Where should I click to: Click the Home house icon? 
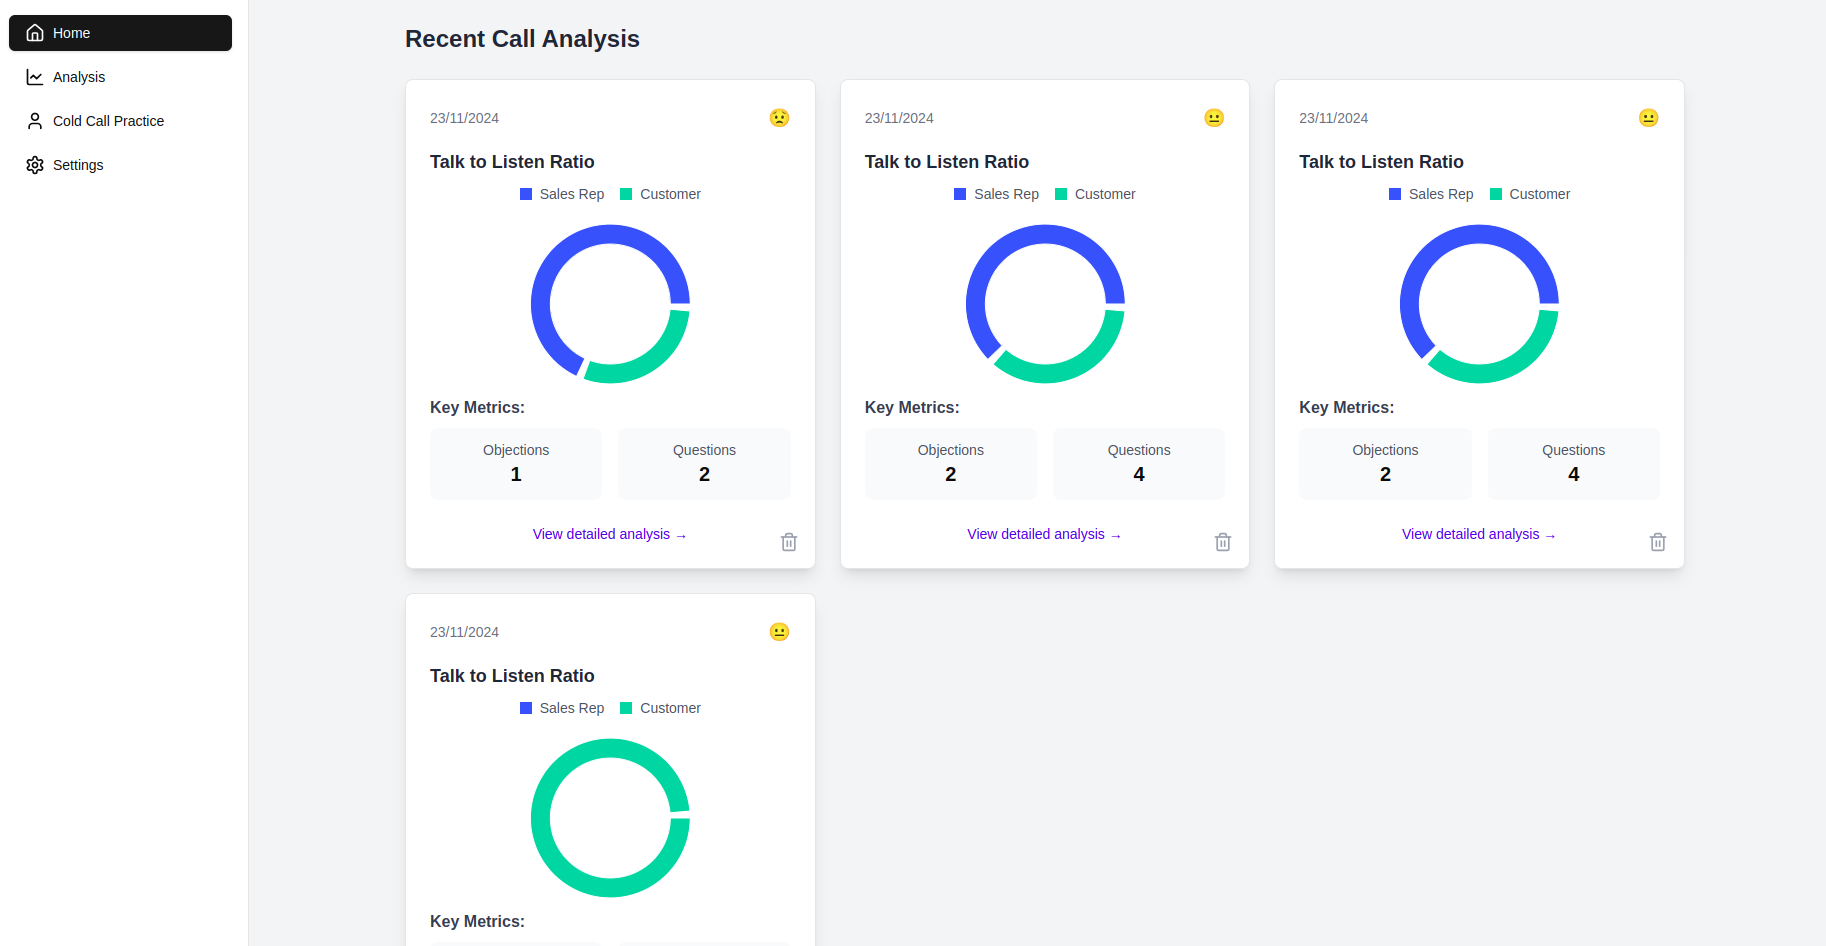[35, 33]
